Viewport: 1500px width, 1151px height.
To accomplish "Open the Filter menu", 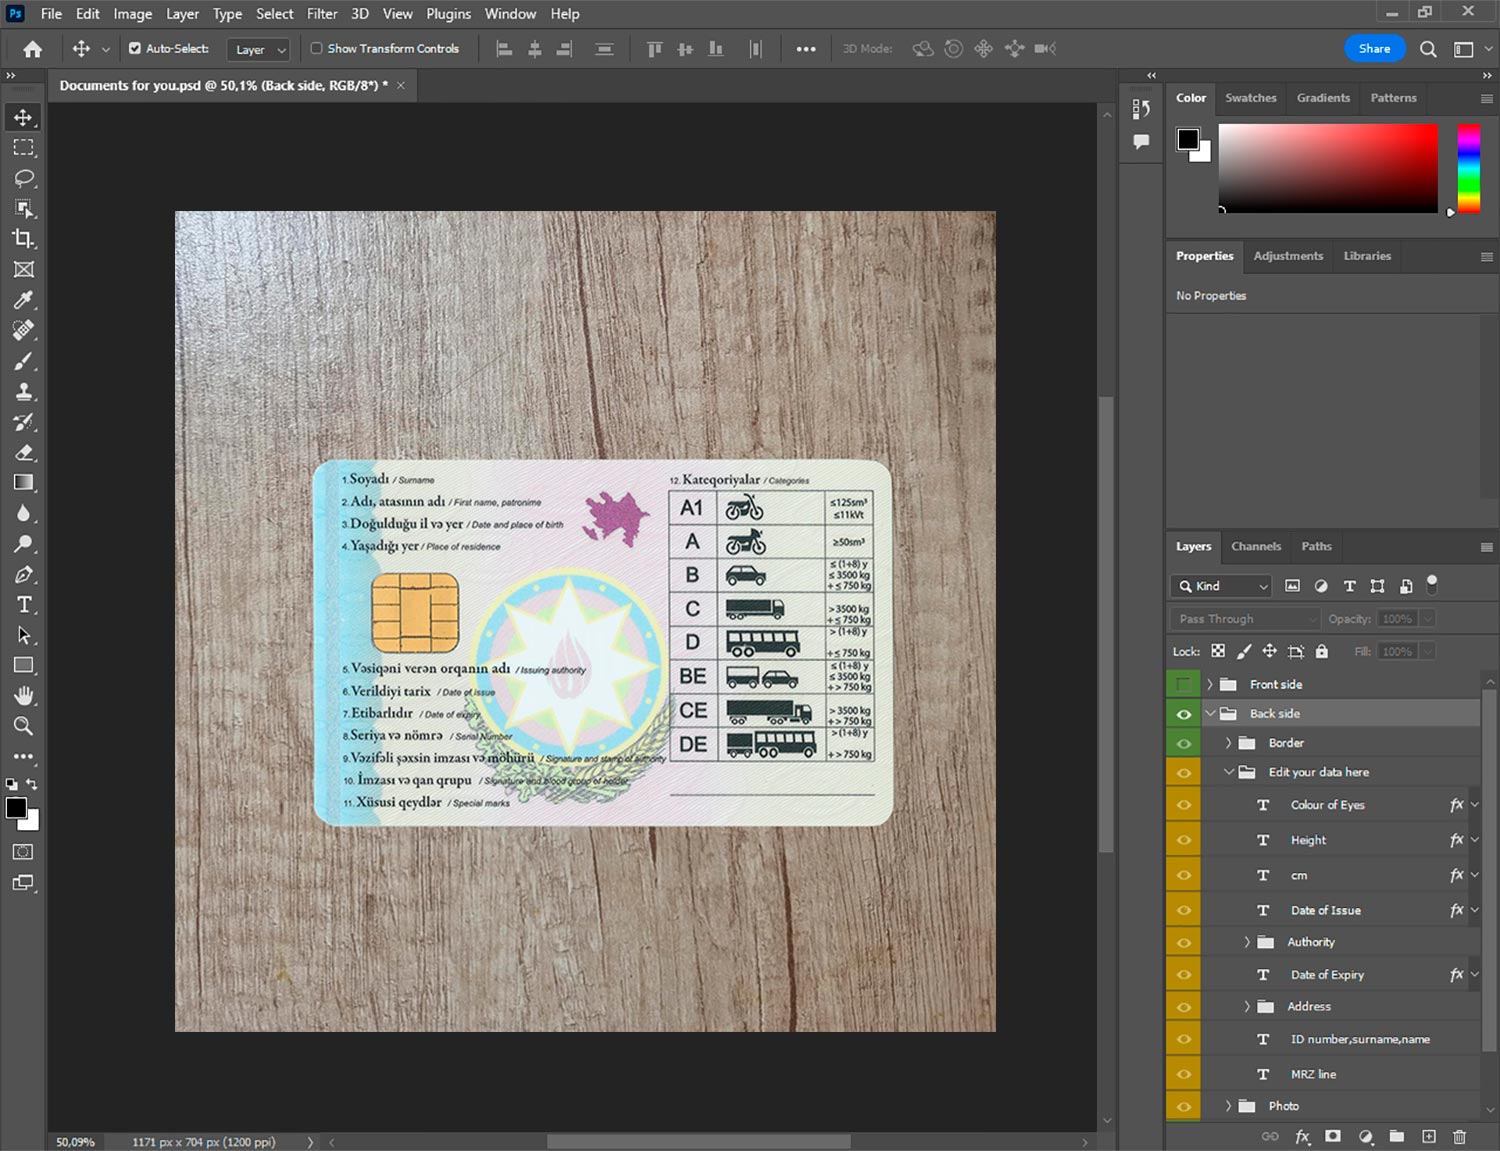I will [321, 14].
